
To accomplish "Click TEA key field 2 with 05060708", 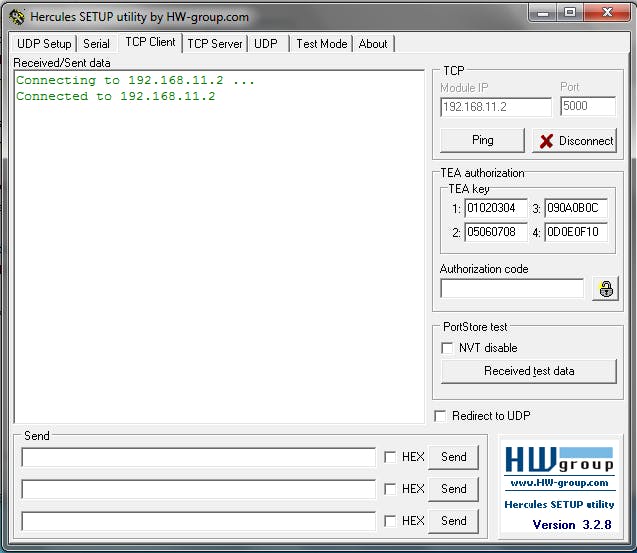I will [x=496, y=232].
